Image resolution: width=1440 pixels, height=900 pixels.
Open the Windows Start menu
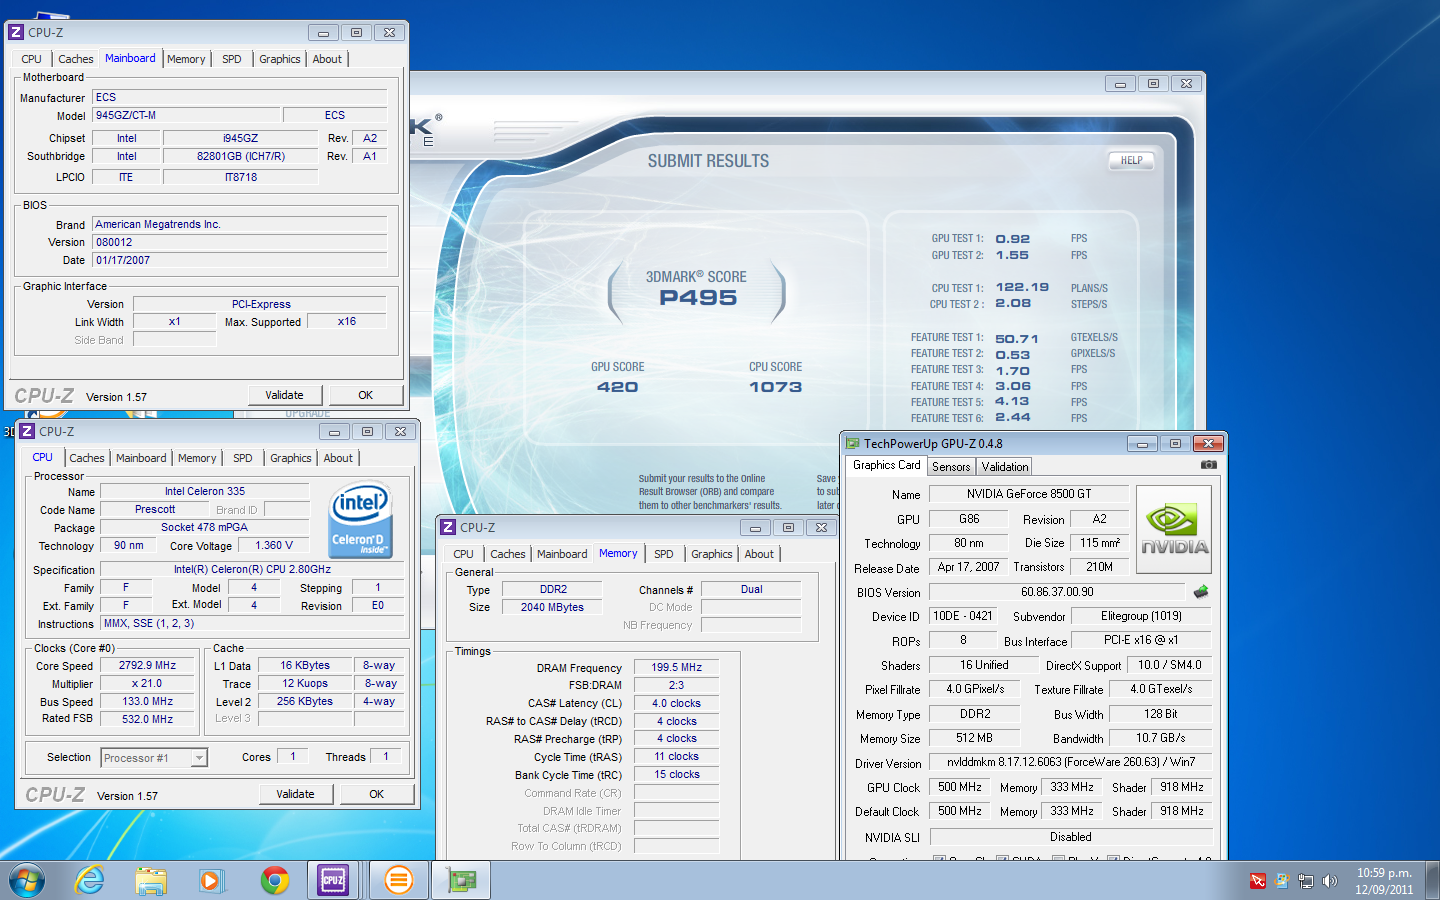click(x=27, y=880)
